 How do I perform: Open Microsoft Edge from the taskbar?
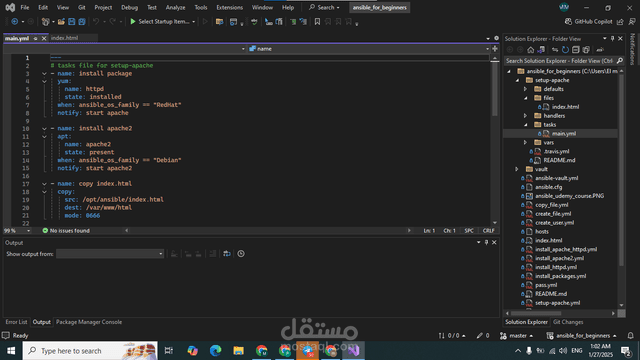pyautogui.click(x=216, y=351)
